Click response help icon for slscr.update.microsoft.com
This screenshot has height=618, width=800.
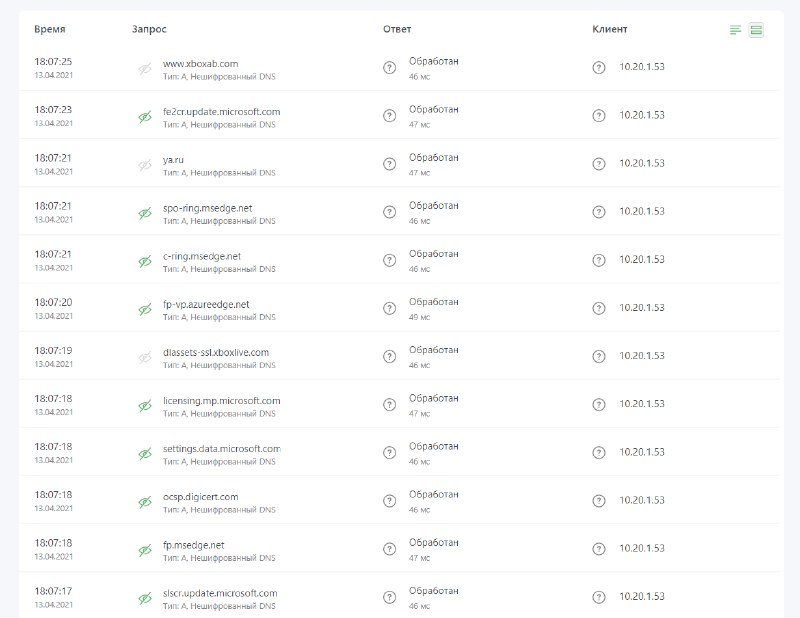pos(389,597)
